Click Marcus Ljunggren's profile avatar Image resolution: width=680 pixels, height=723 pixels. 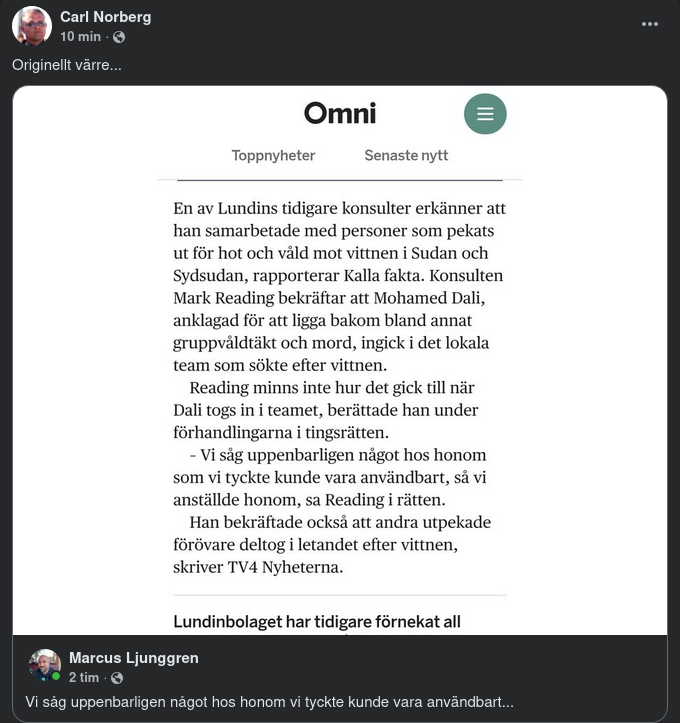coord(44,666)
